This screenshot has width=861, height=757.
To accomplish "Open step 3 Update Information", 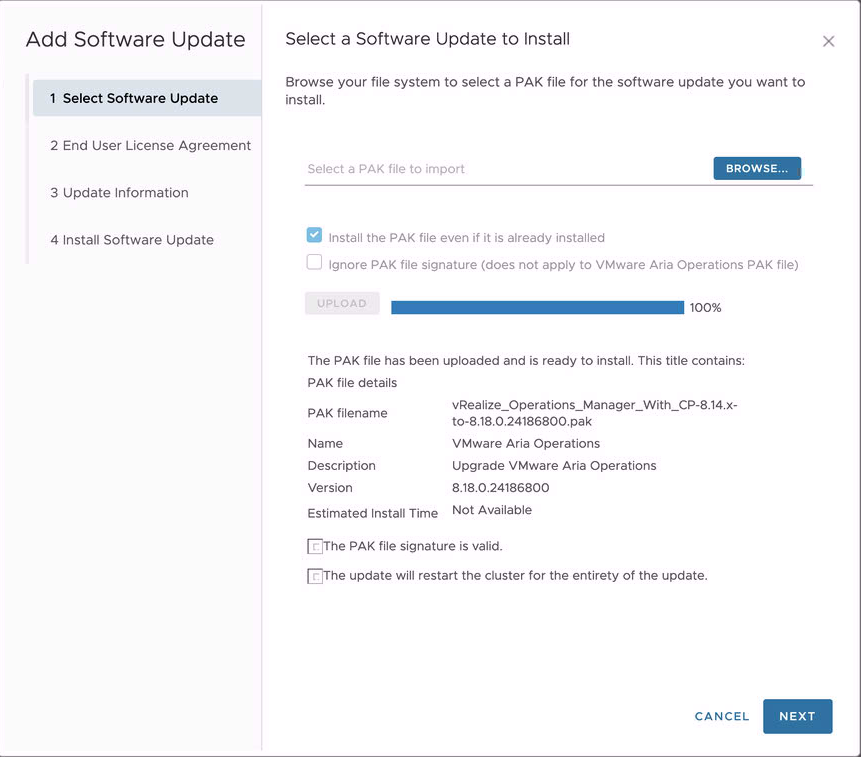I will 119,193.
